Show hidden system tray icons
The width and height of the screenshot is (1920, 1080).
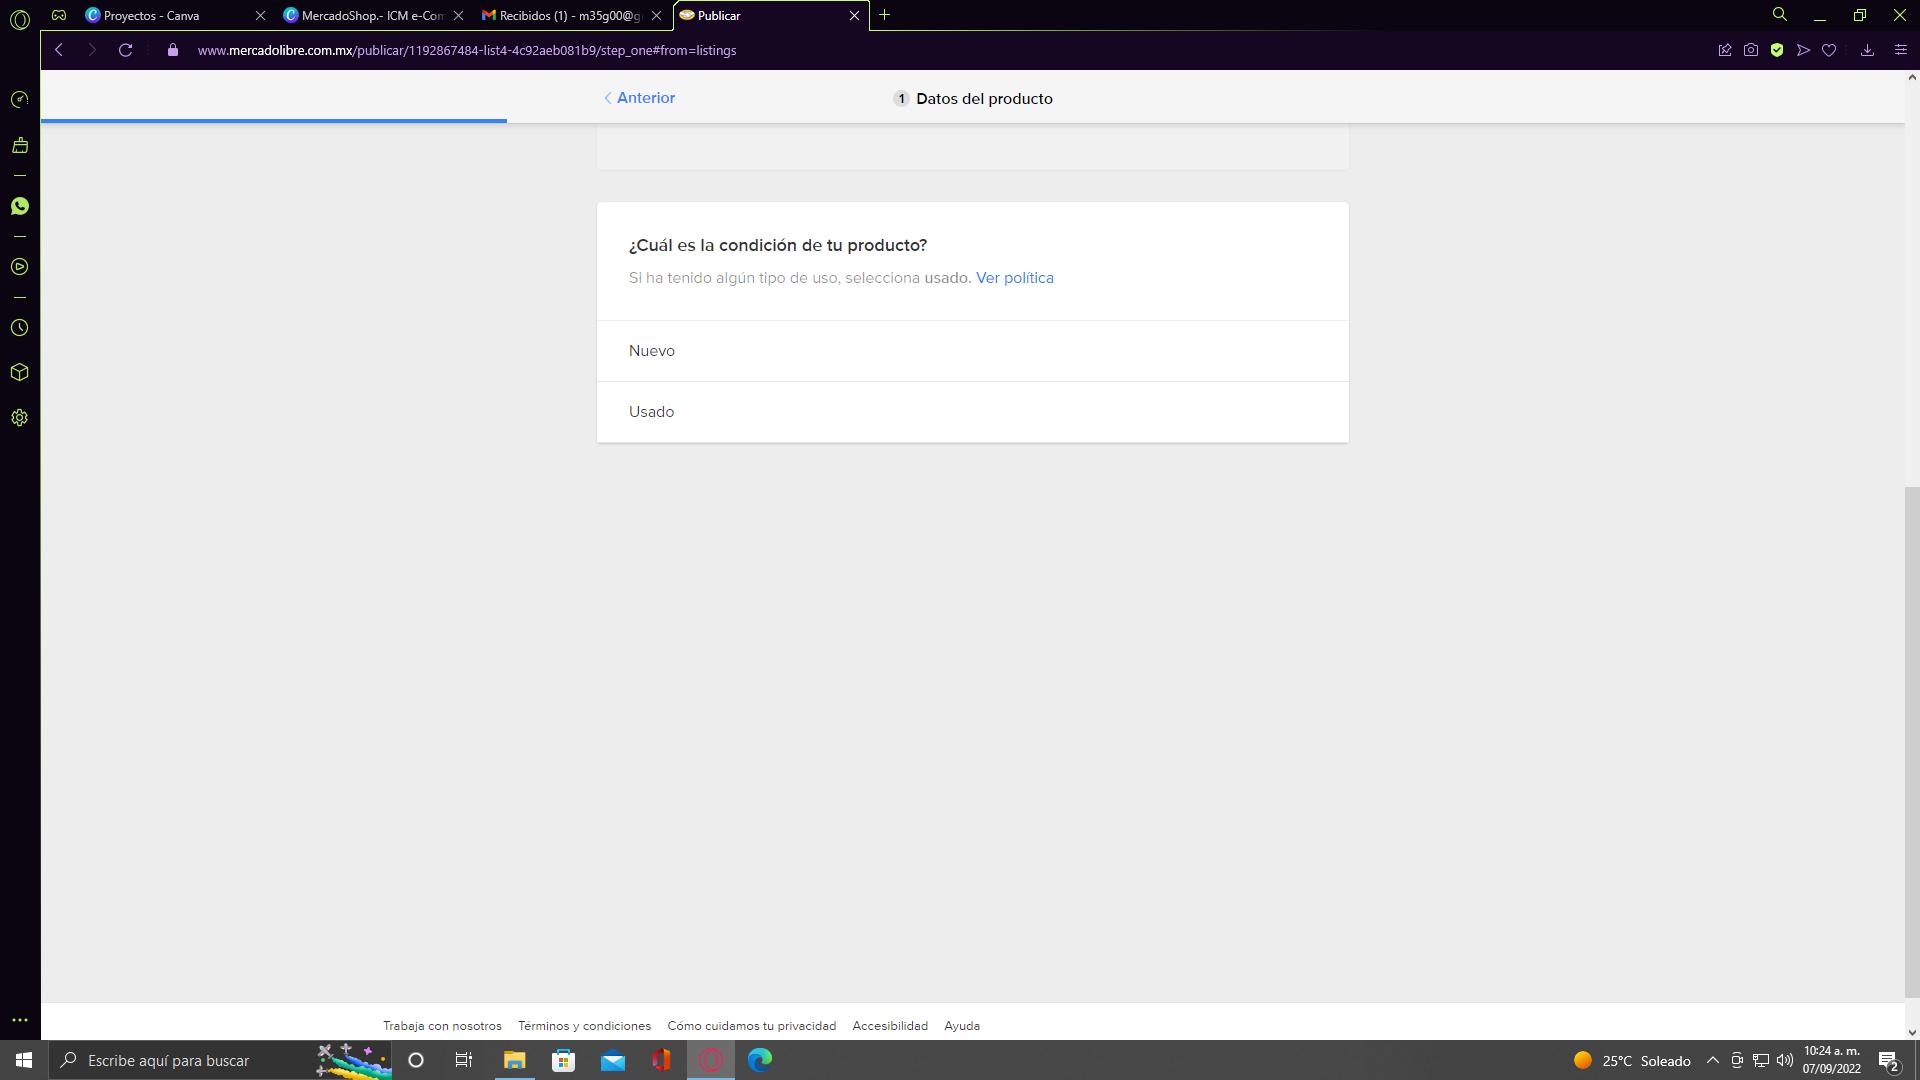pyautogui.click(x=1712, y=1060)
